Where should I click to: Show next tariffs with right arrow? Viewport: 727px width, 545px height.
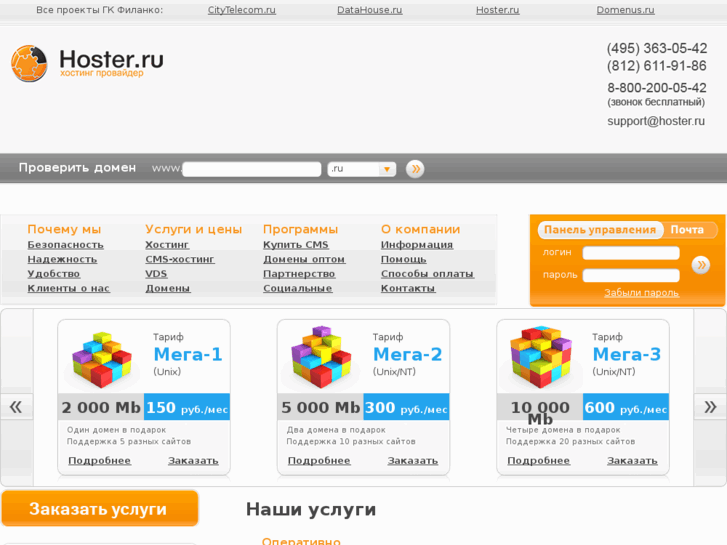point(710,407)
